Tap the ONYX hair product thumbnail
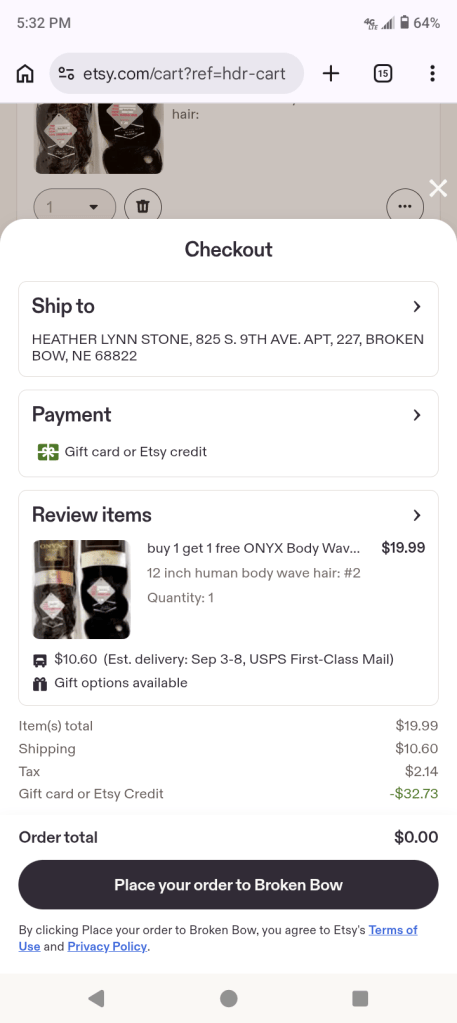The image size is (457, 1023). pyautogui.click(x=82, y=589)
